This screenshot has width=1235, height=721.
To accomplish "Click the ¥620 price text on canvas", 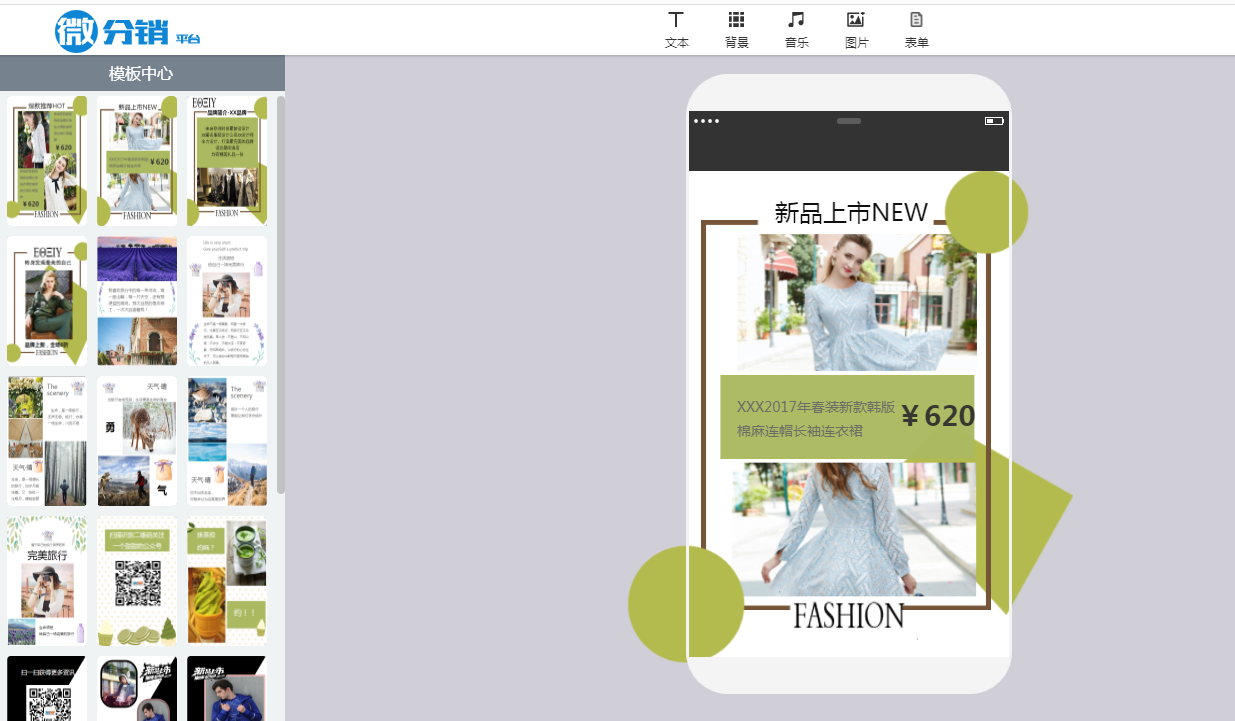I will coord(937,416).
